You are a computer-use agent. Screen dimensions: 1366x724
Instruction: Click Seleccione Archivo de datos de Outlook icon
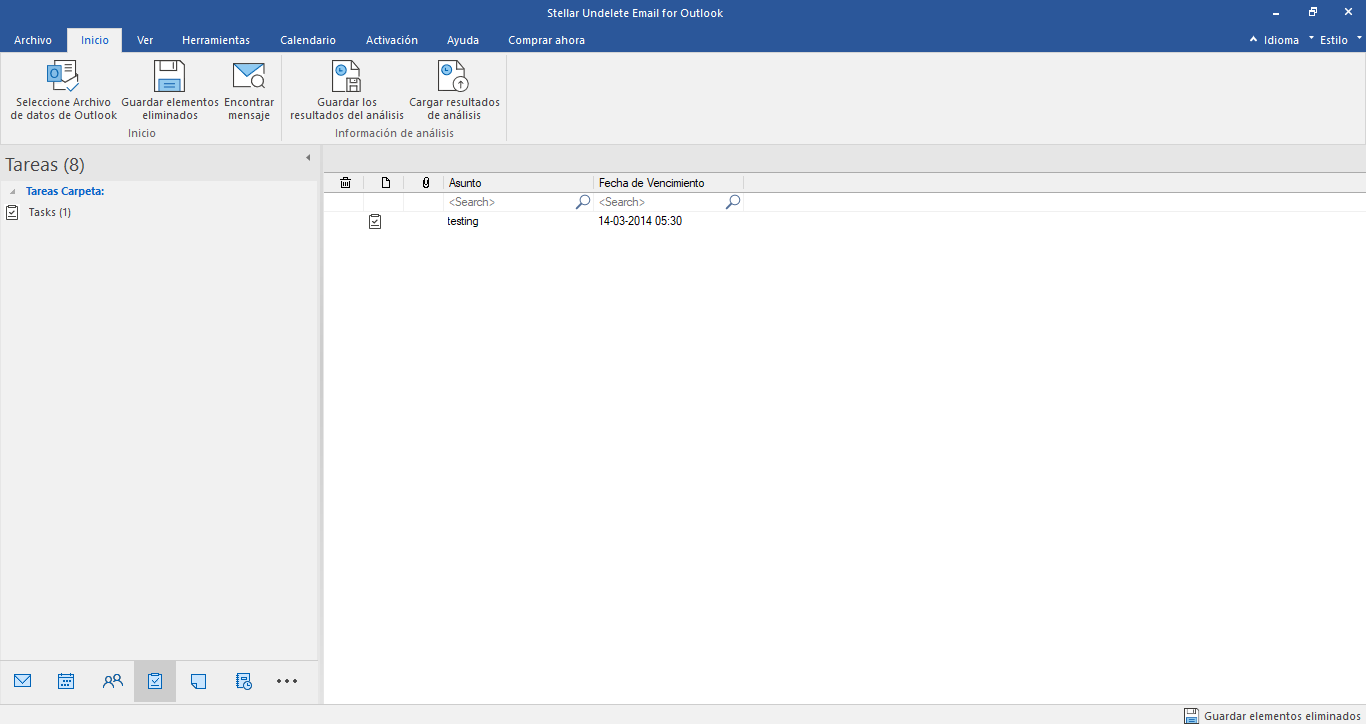point(63,76)
